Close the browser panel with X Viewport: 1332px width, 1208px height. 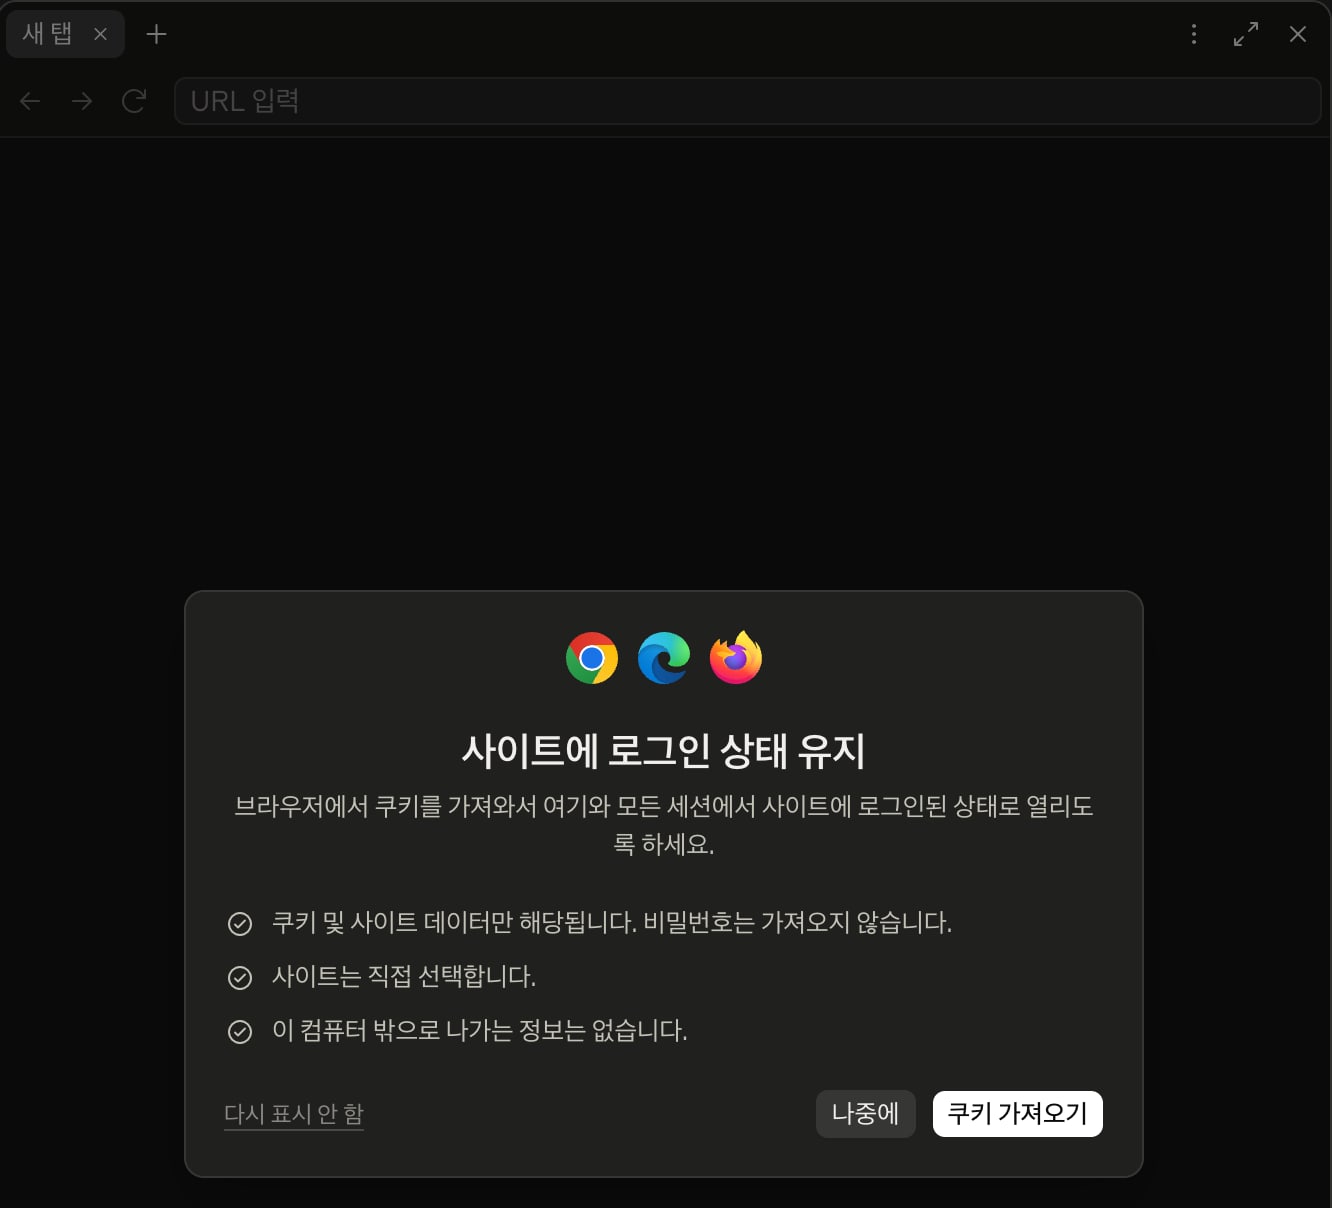pyautogui.click(x=1298, y=34)
